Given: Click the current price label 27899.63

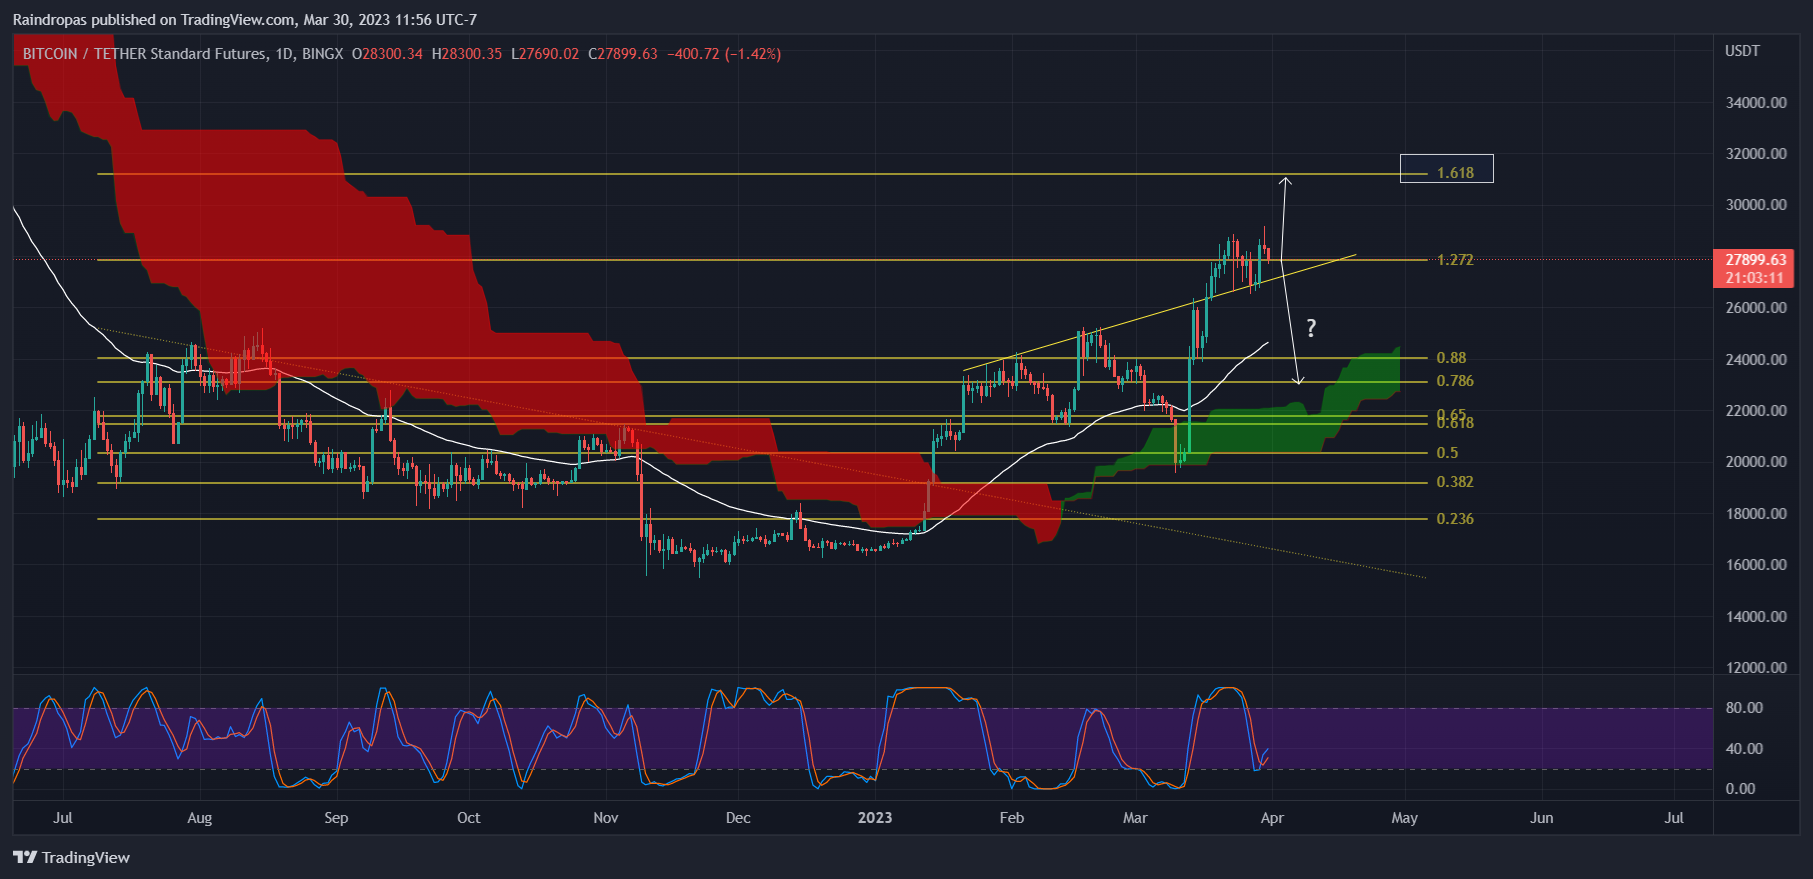Looking at the screenshot, I should [x=1755, y=260].
